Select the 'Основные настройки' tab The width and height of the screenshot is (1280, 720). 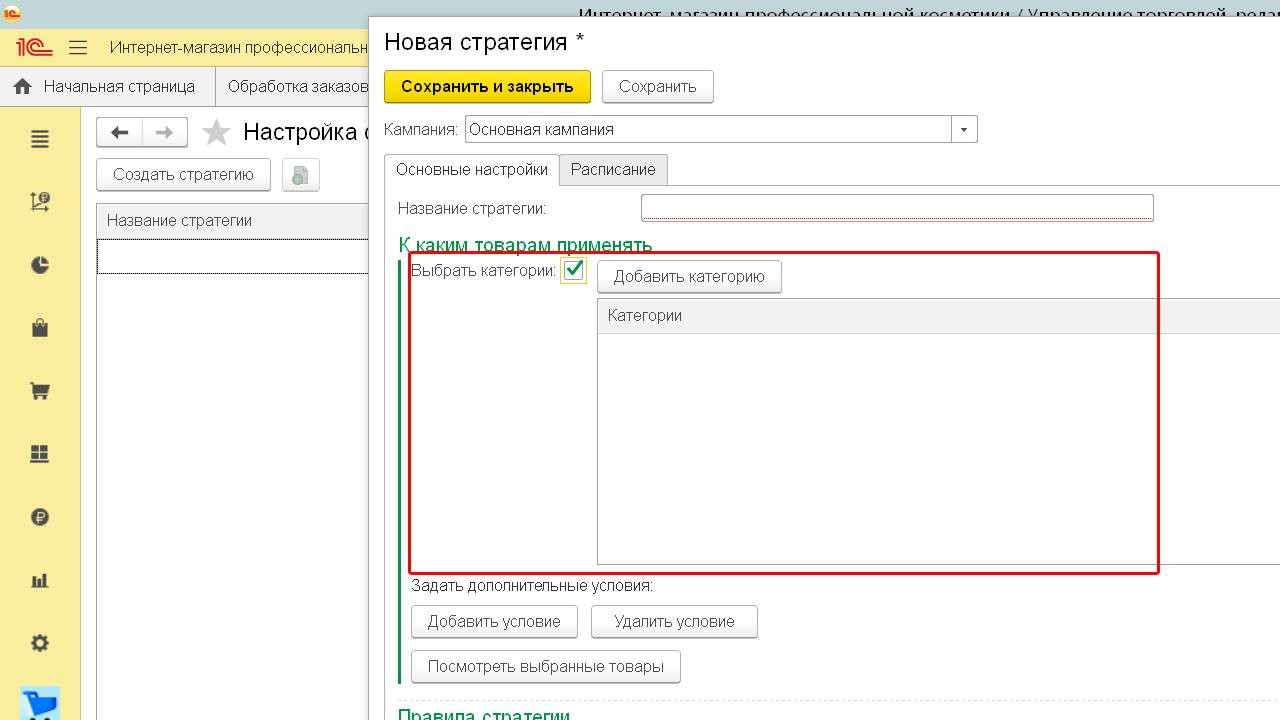click(471, 169)
